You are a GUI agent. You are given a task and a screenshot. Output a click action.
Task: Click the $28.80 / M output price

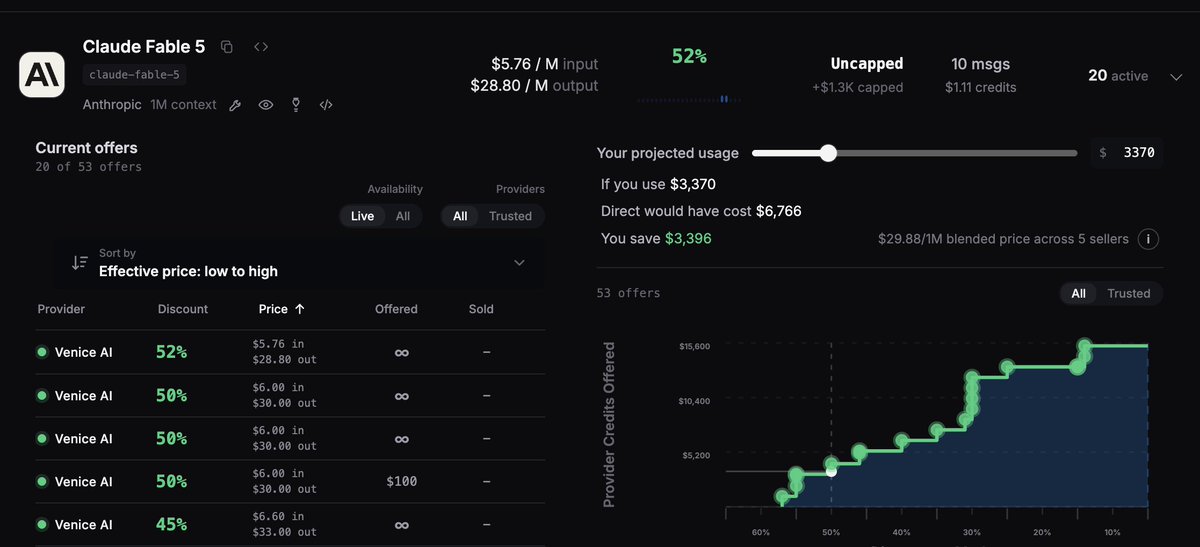(534, 86)
